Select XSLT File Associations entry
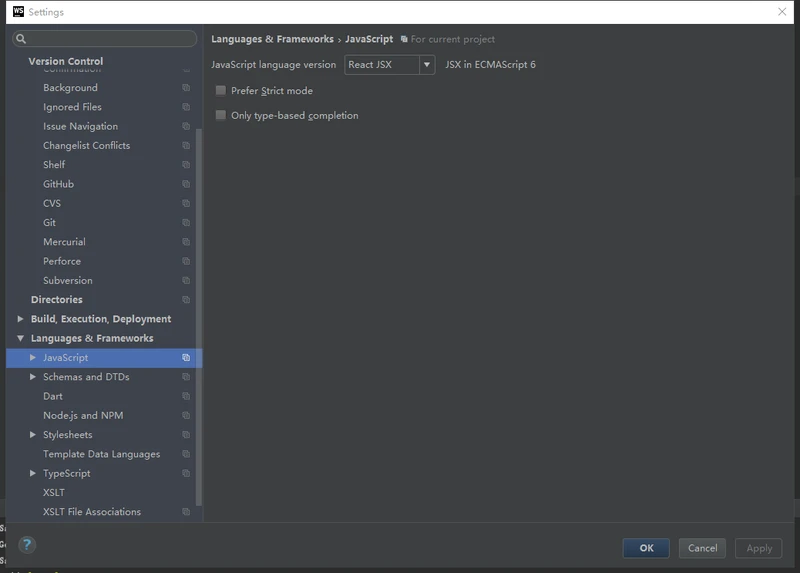The image size is (800, 573). (x=92, y=512)
